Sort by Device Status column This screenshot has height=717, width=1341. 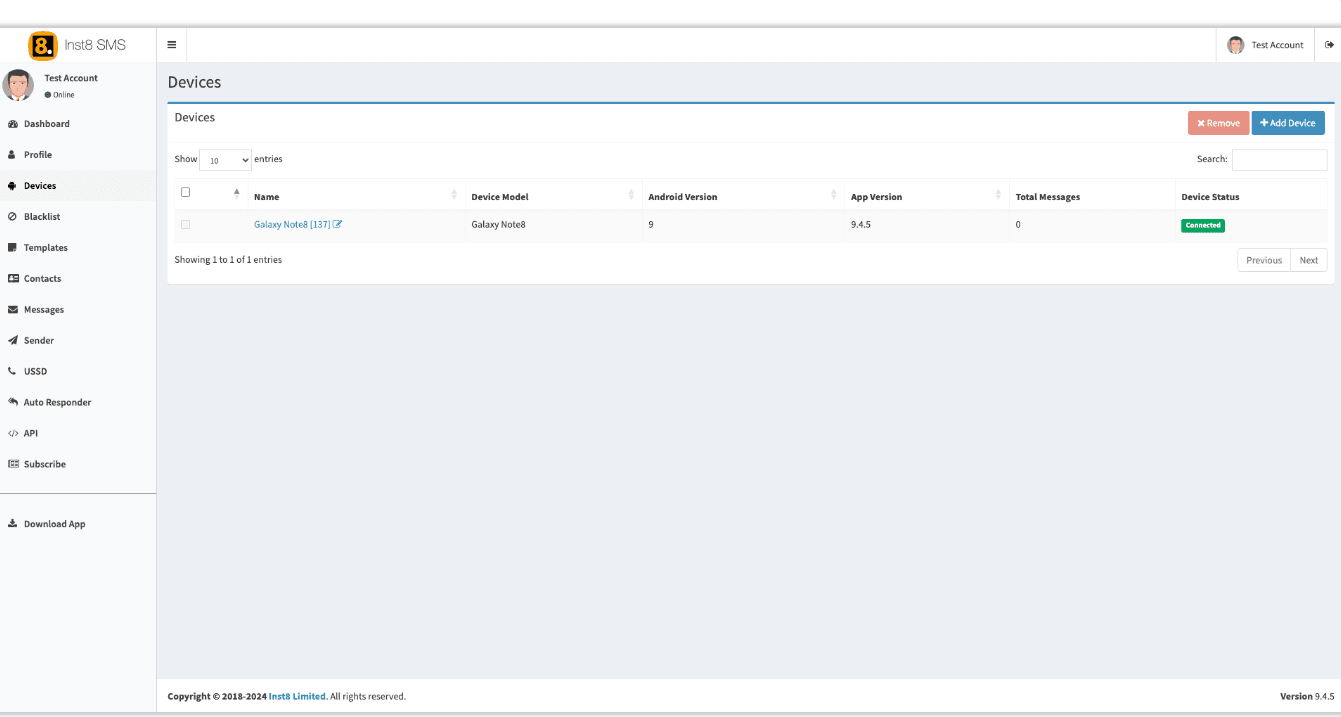[1251, 196]
